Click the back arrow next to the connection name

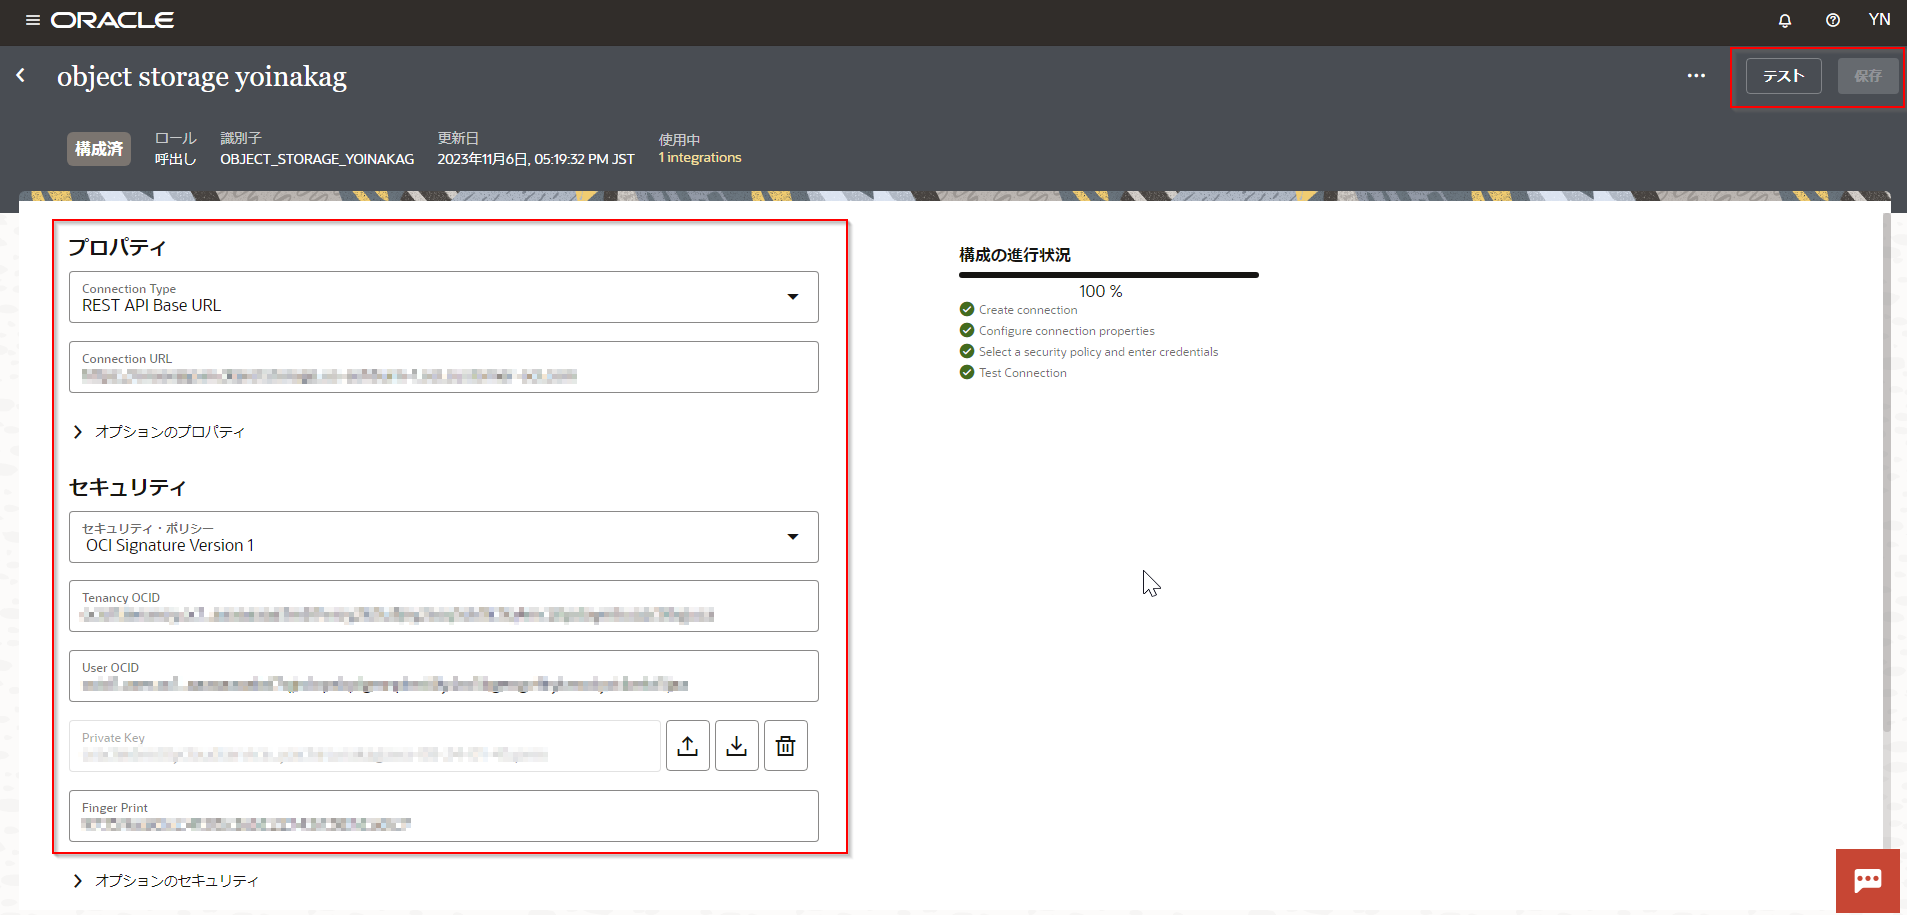tap(20, 75)
